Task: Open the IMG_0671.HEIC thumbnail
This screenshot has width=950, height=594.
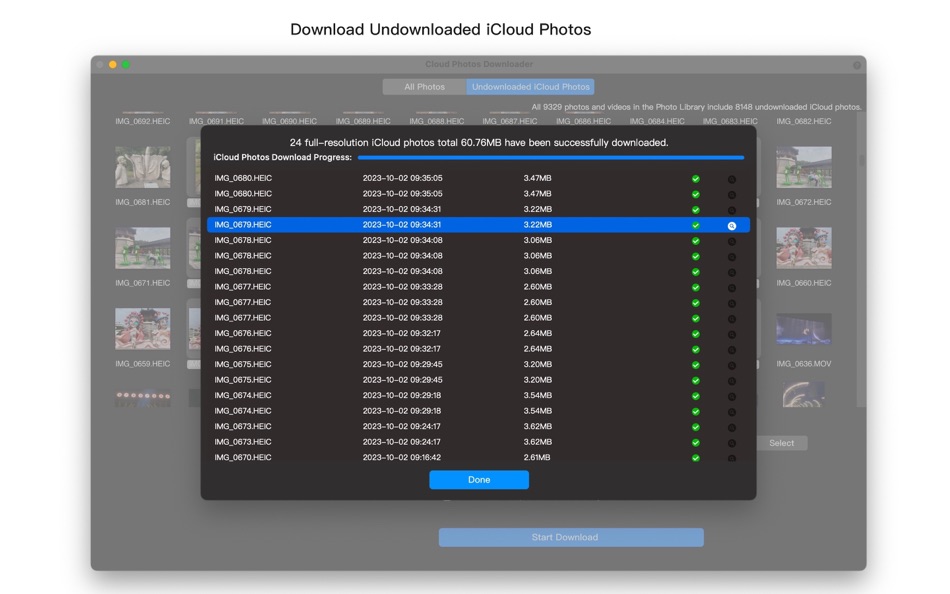Action: point(143,248)
